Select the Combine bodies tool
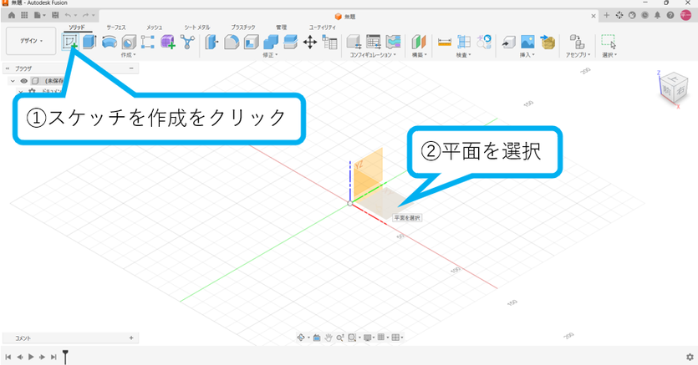The height and width of the screenshot is (365, 698). 271,42
